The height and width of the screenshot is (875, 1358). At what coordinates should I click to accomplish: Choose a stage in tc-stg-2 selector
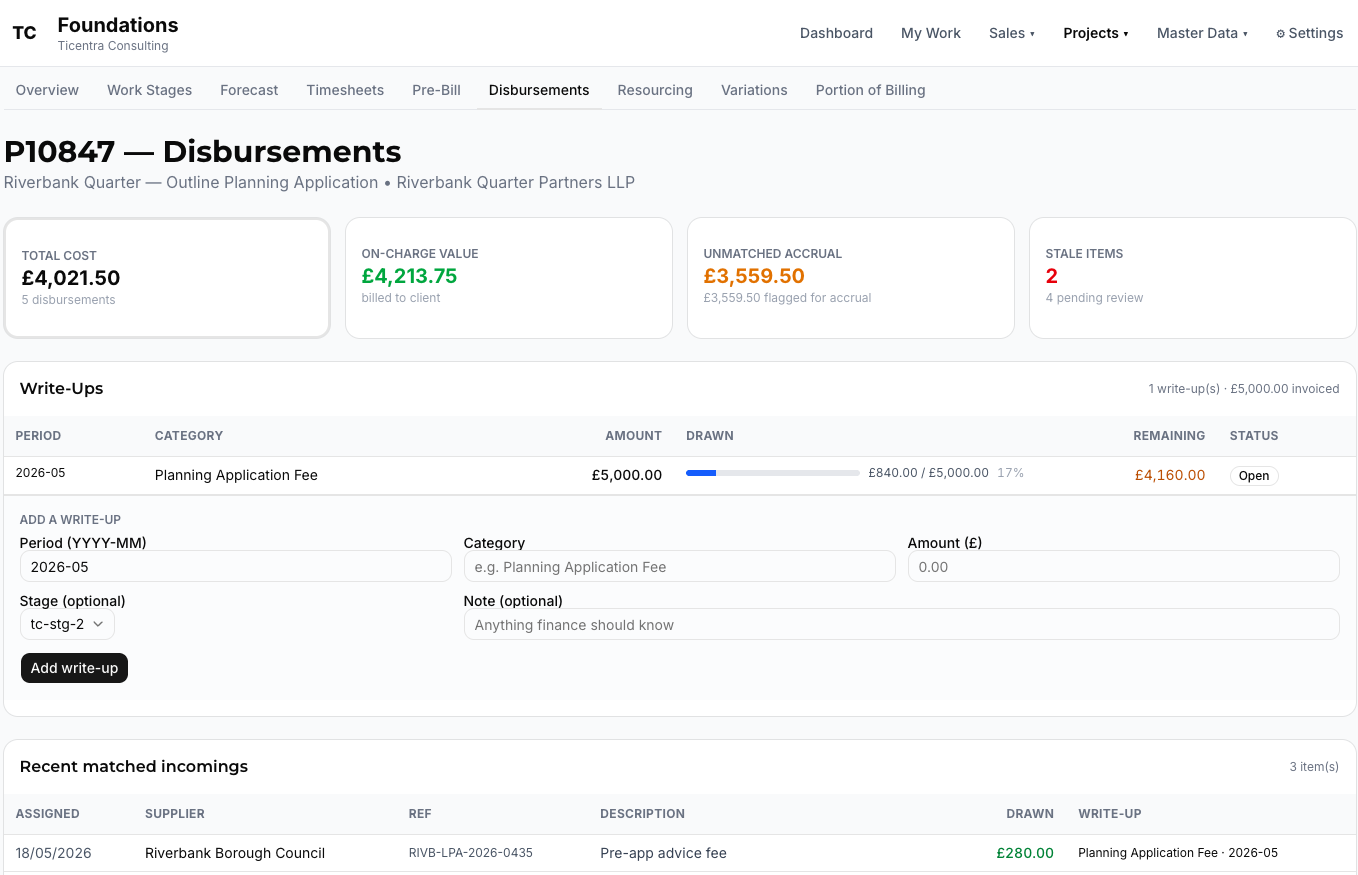(x=67, y=624)
